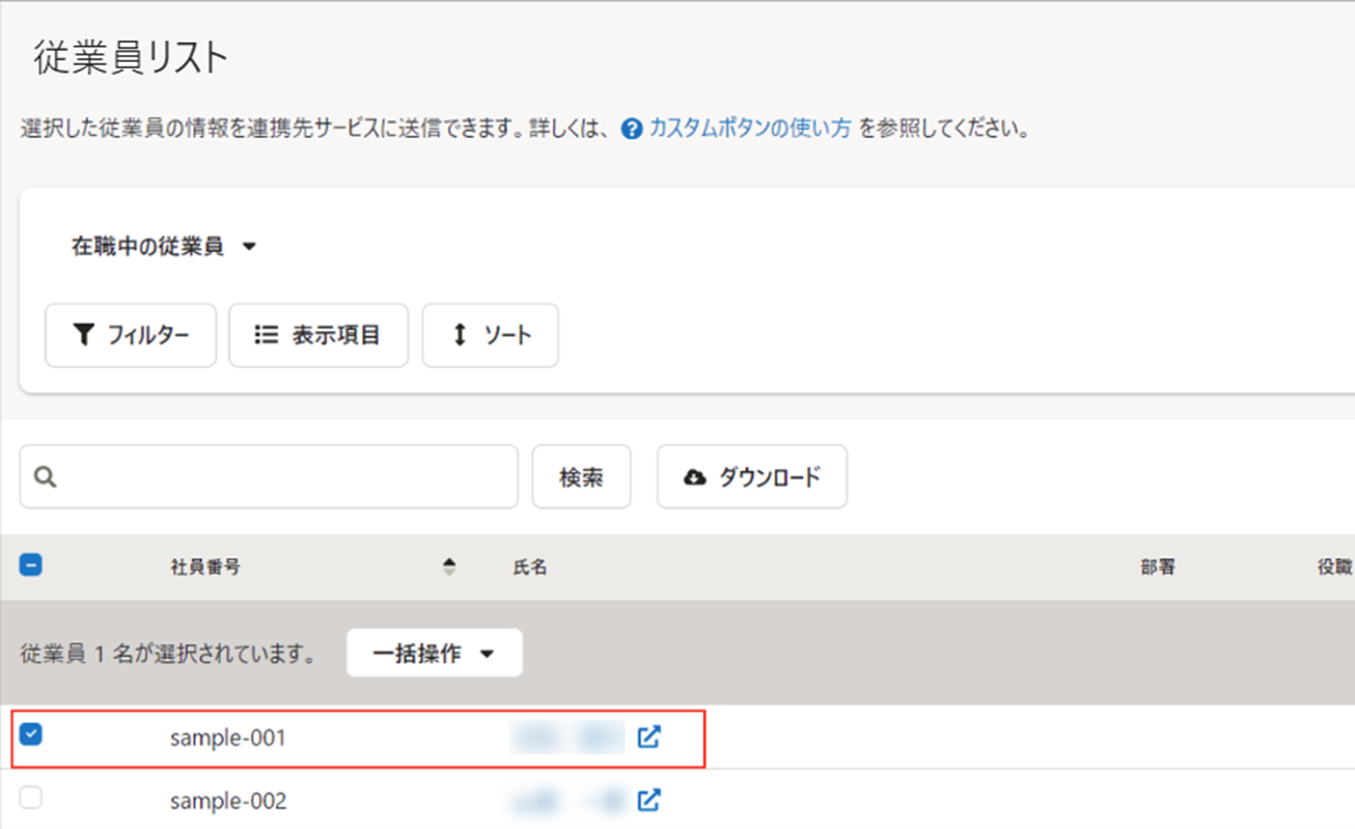Click the sort arrows beside 社員番号
The image size is (1355, 829).
point(449,567)
